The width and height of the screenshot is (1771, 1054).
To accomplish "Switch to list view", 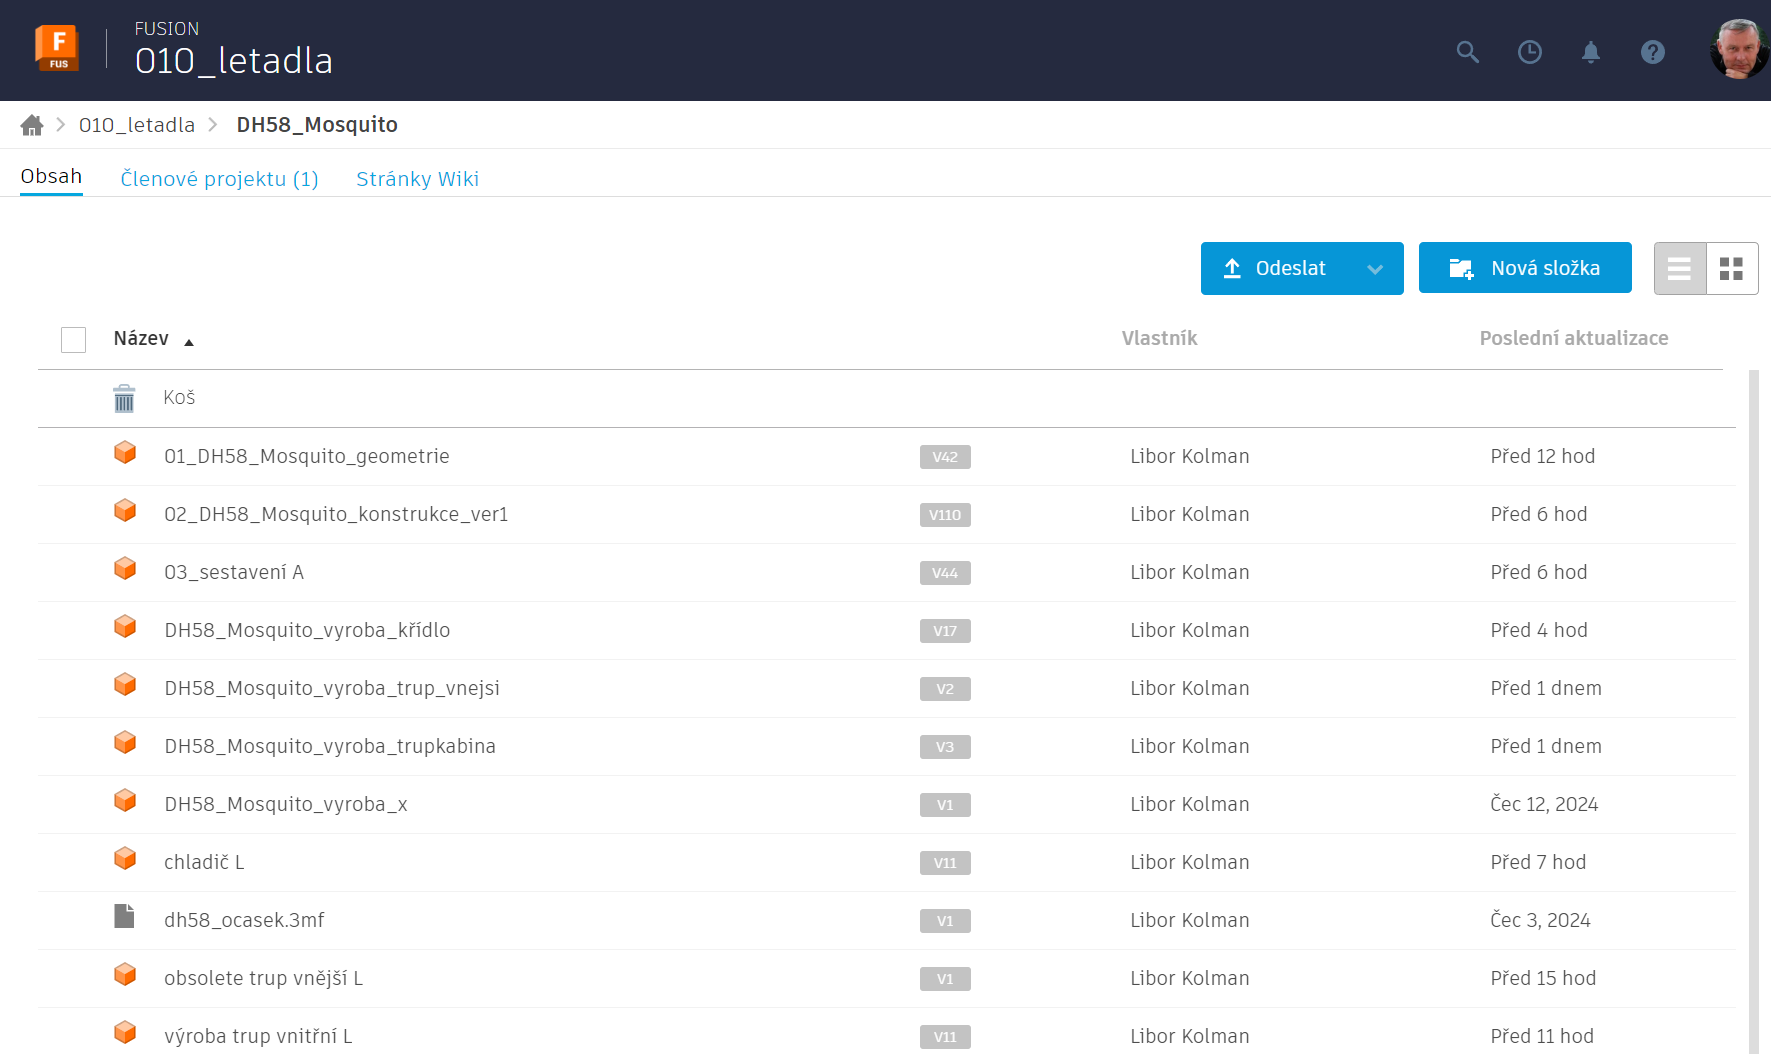I will [x=1680, y=268].
